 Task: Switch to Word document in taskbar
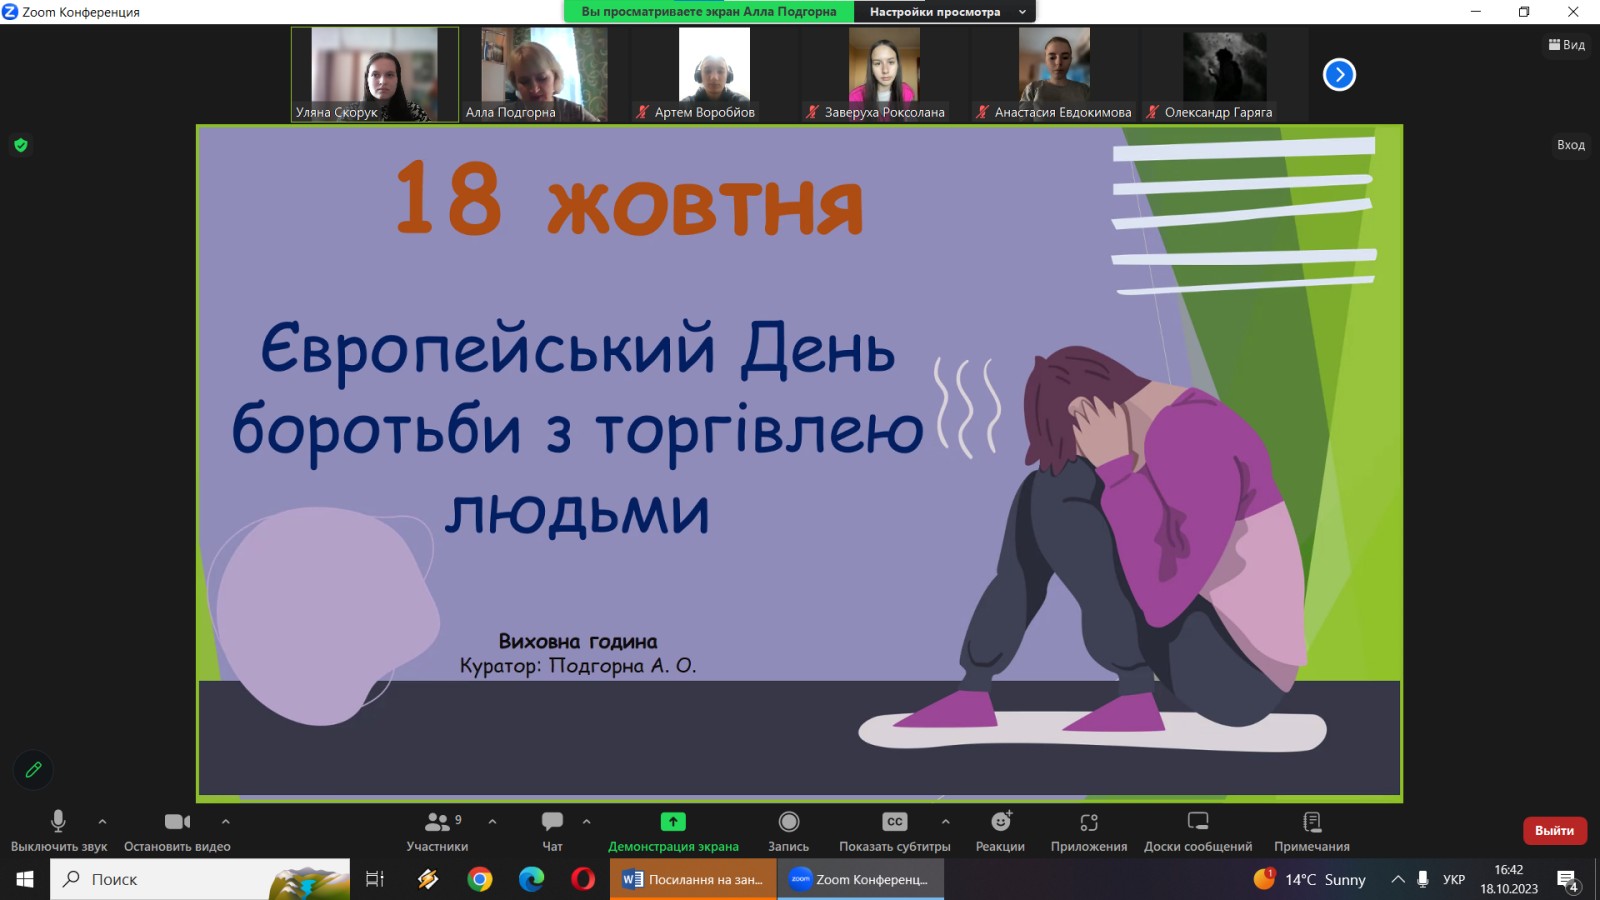point(693,880)
